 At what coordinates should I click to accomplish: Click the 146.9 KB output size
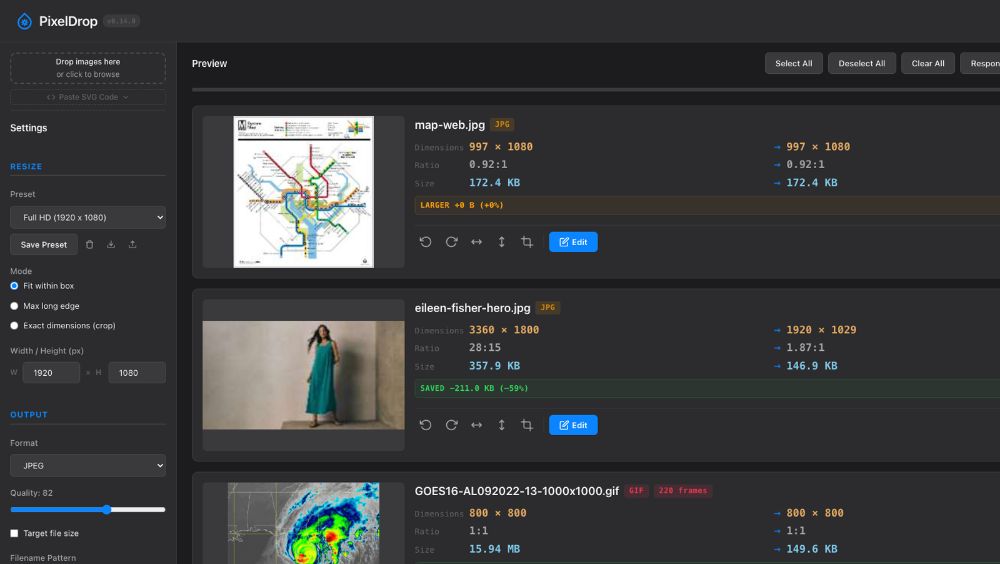point(811,366)
